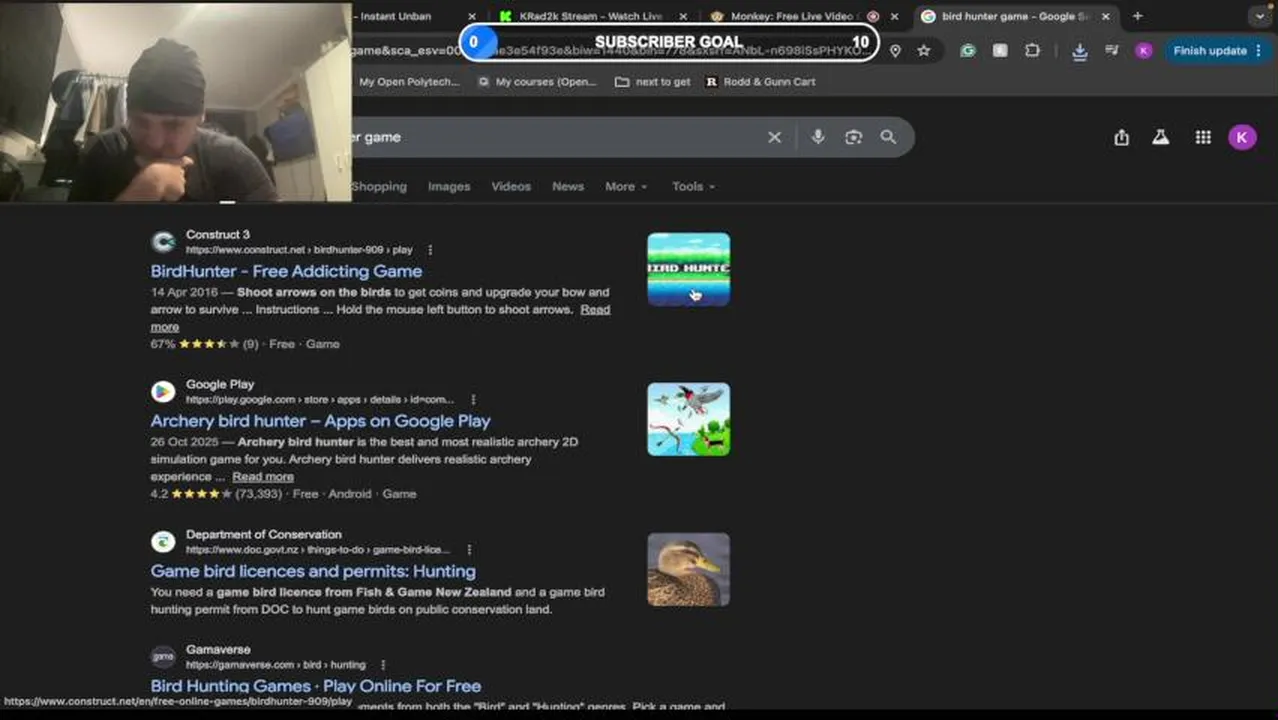
Task: Click the Bird Hunter game thumbnail
Action: coord(688,269)
